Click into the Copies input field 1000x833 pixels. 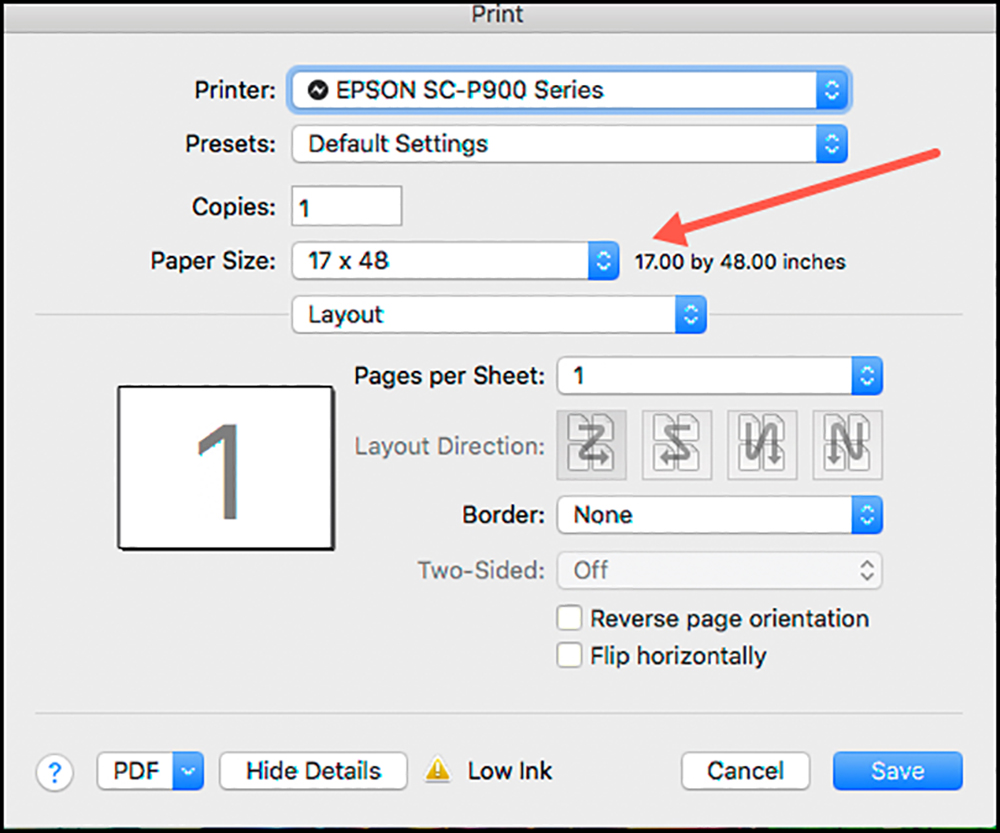[347, 206]
